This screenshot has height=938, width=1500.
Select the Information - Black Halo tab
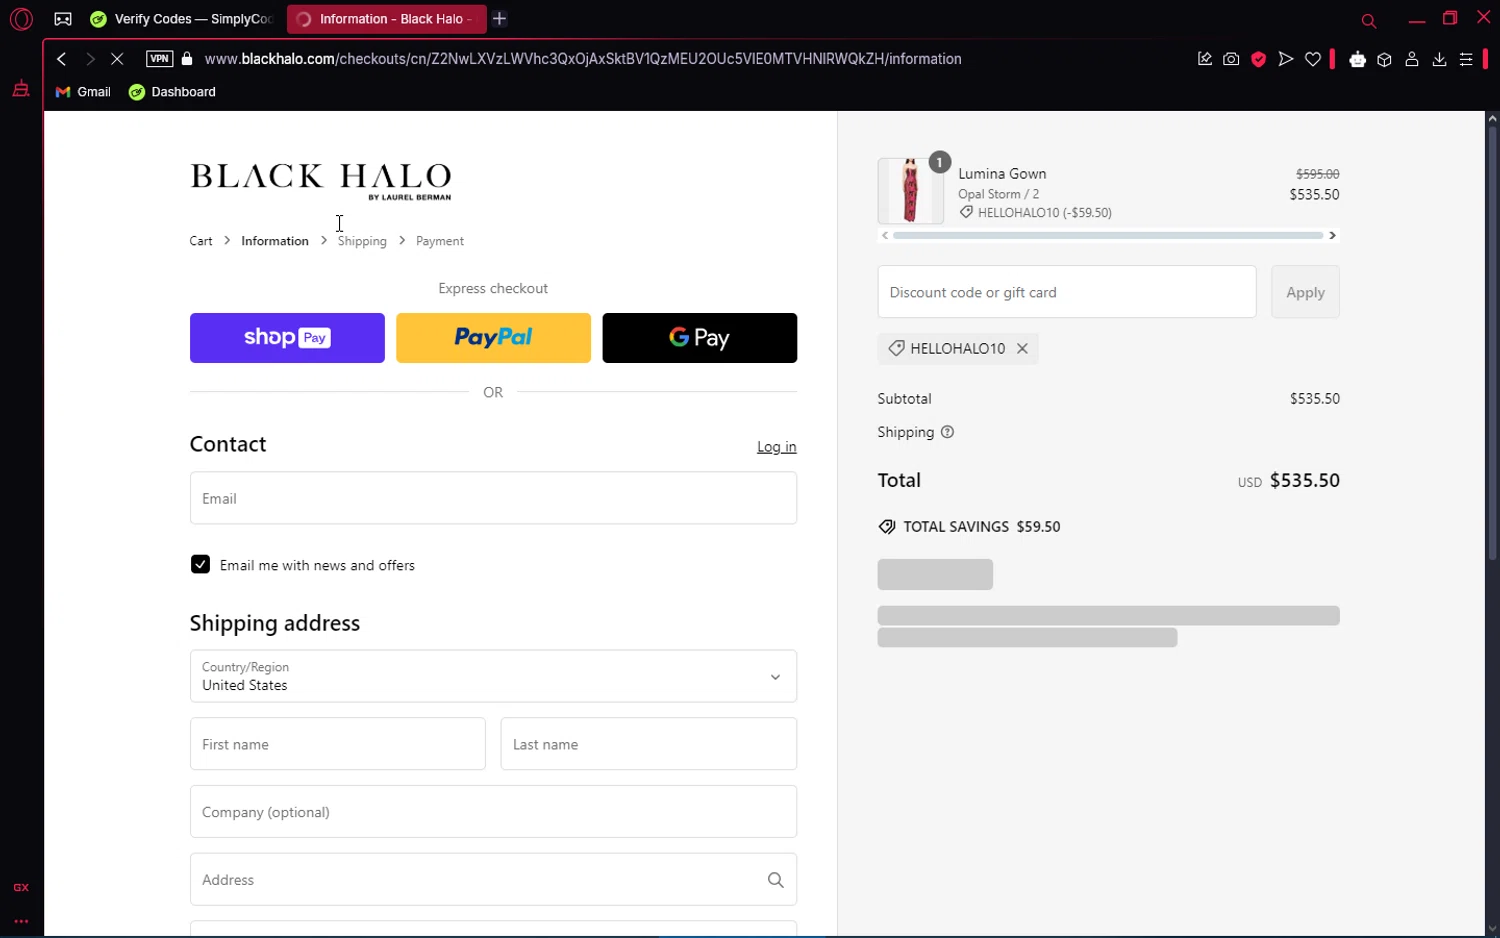coord(386,19)
